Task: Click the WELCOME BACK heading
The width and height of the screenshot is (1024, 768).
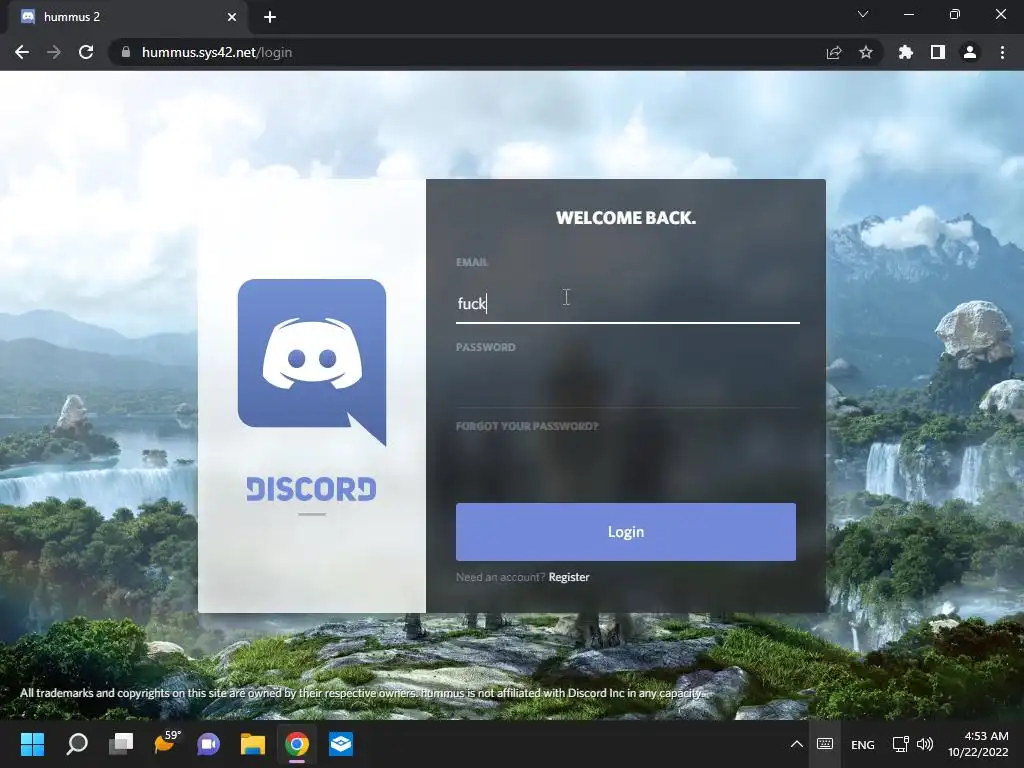Action: coord(626,218)
